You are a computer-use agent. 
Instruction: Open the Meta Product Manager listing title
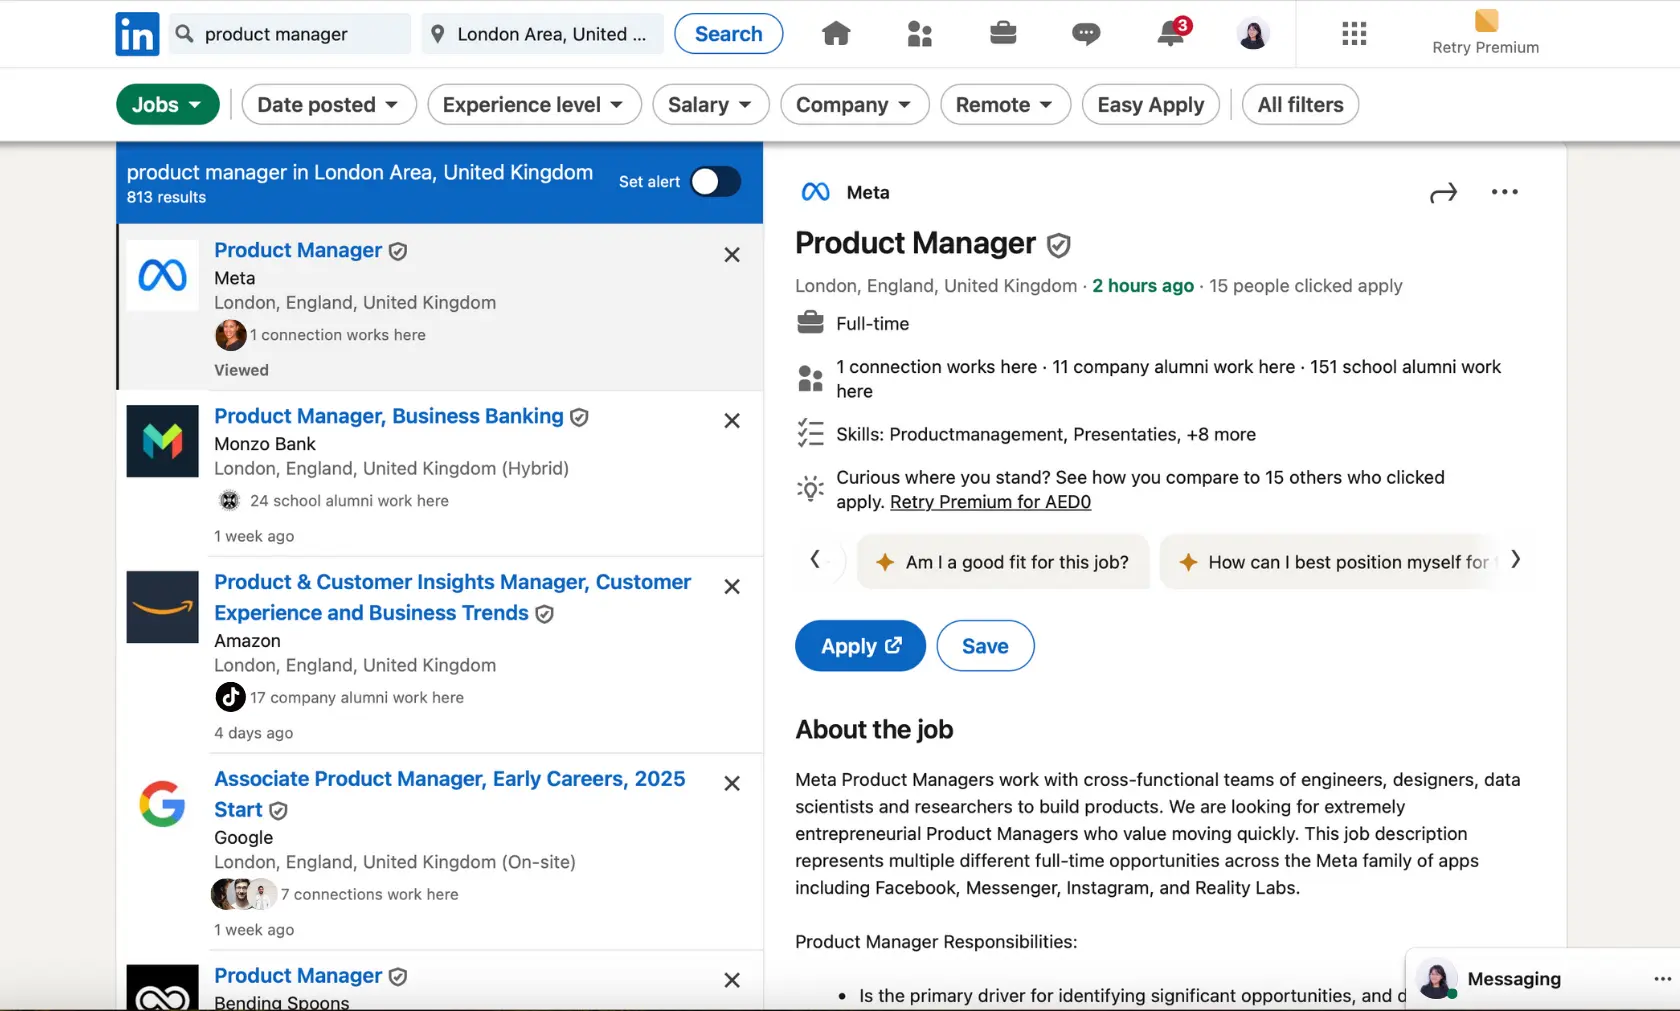(x=298, y=250)
